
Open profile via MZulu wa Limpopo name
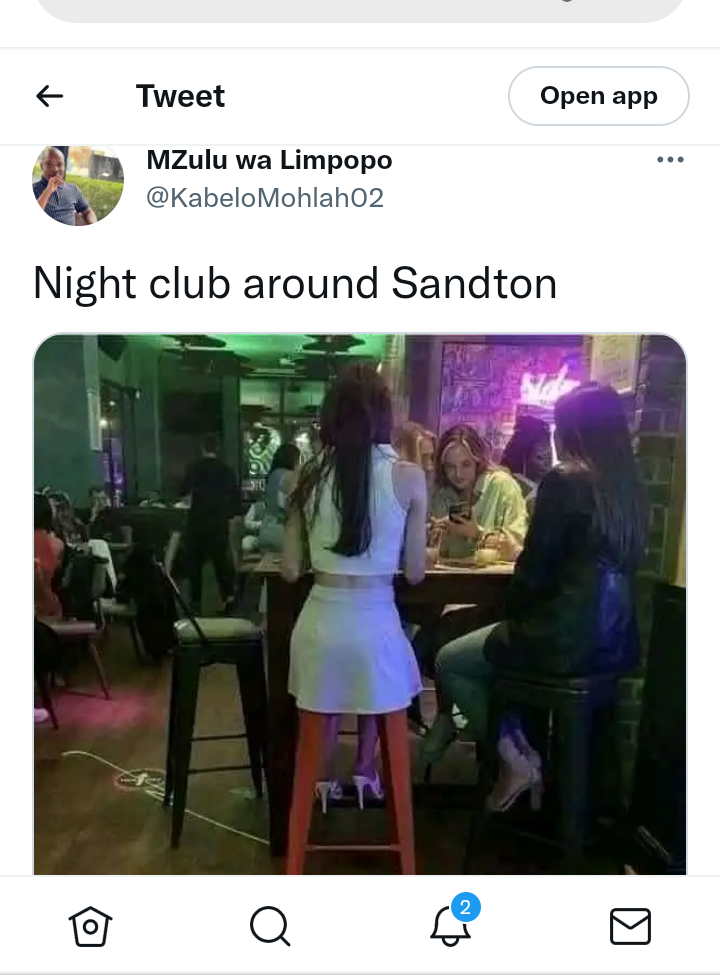(269, 160)
